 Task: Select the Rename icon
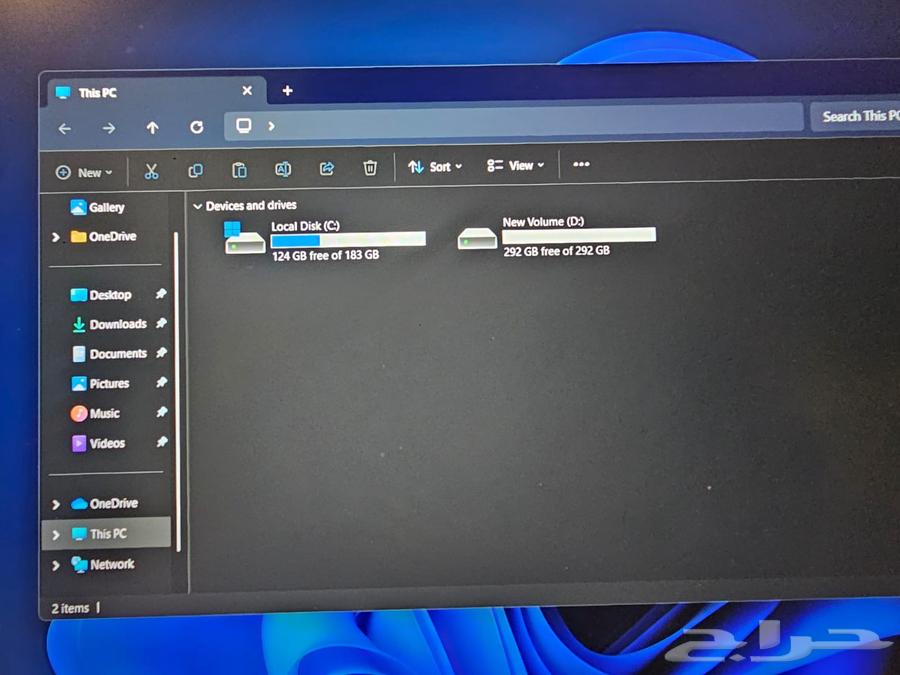[283, 170]
